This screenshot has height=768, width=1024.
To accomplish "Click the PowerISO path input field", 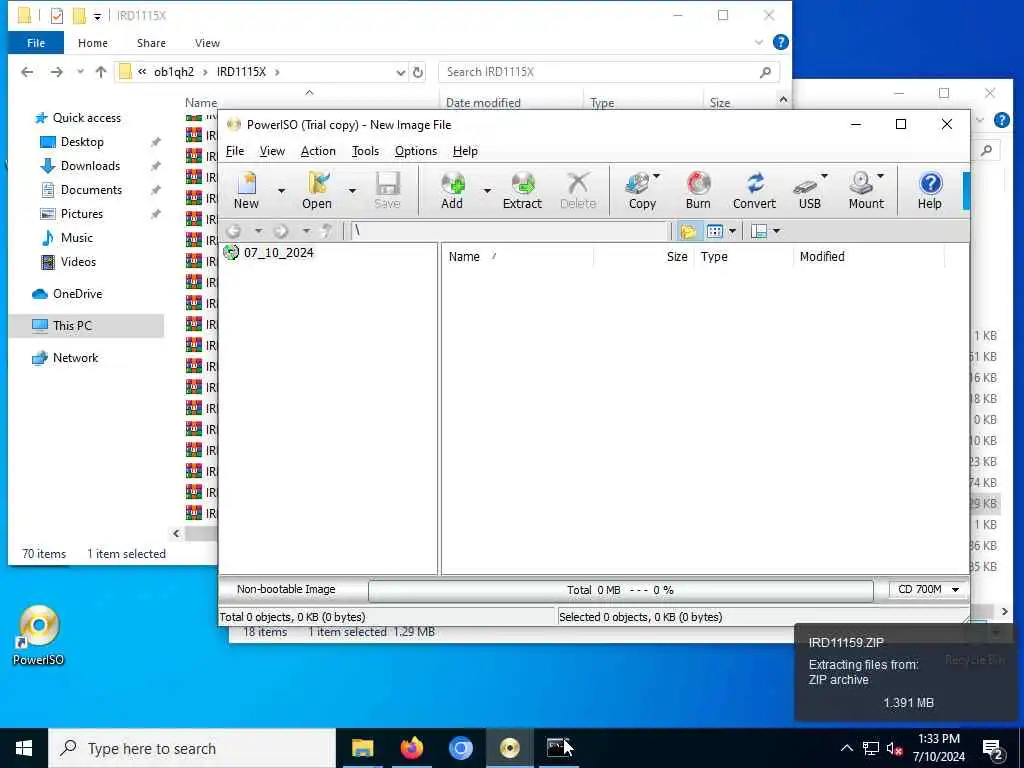I will (x=510, y=231).
